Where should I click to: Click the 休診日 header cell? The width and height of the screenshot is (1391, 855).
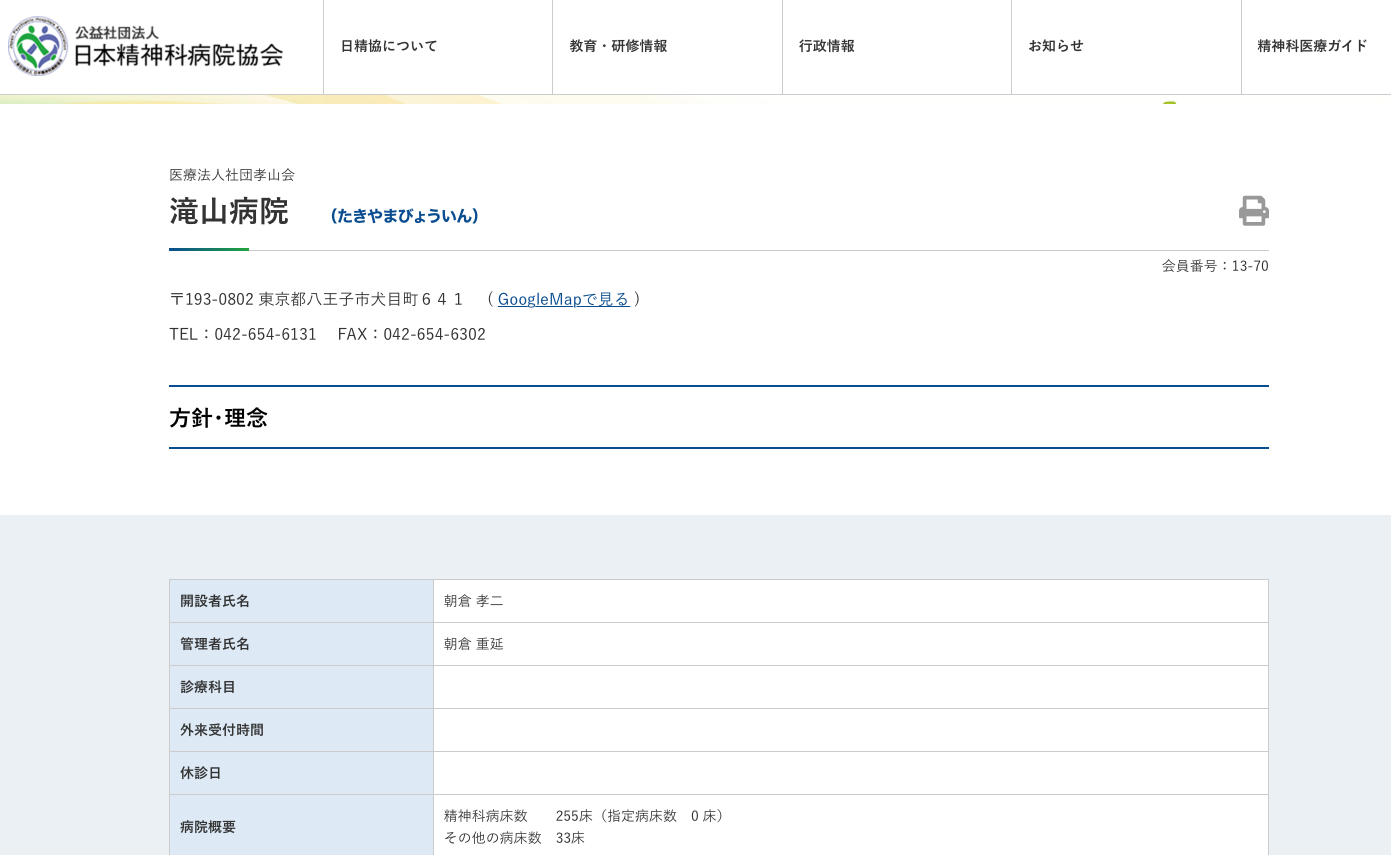[301, 773]
